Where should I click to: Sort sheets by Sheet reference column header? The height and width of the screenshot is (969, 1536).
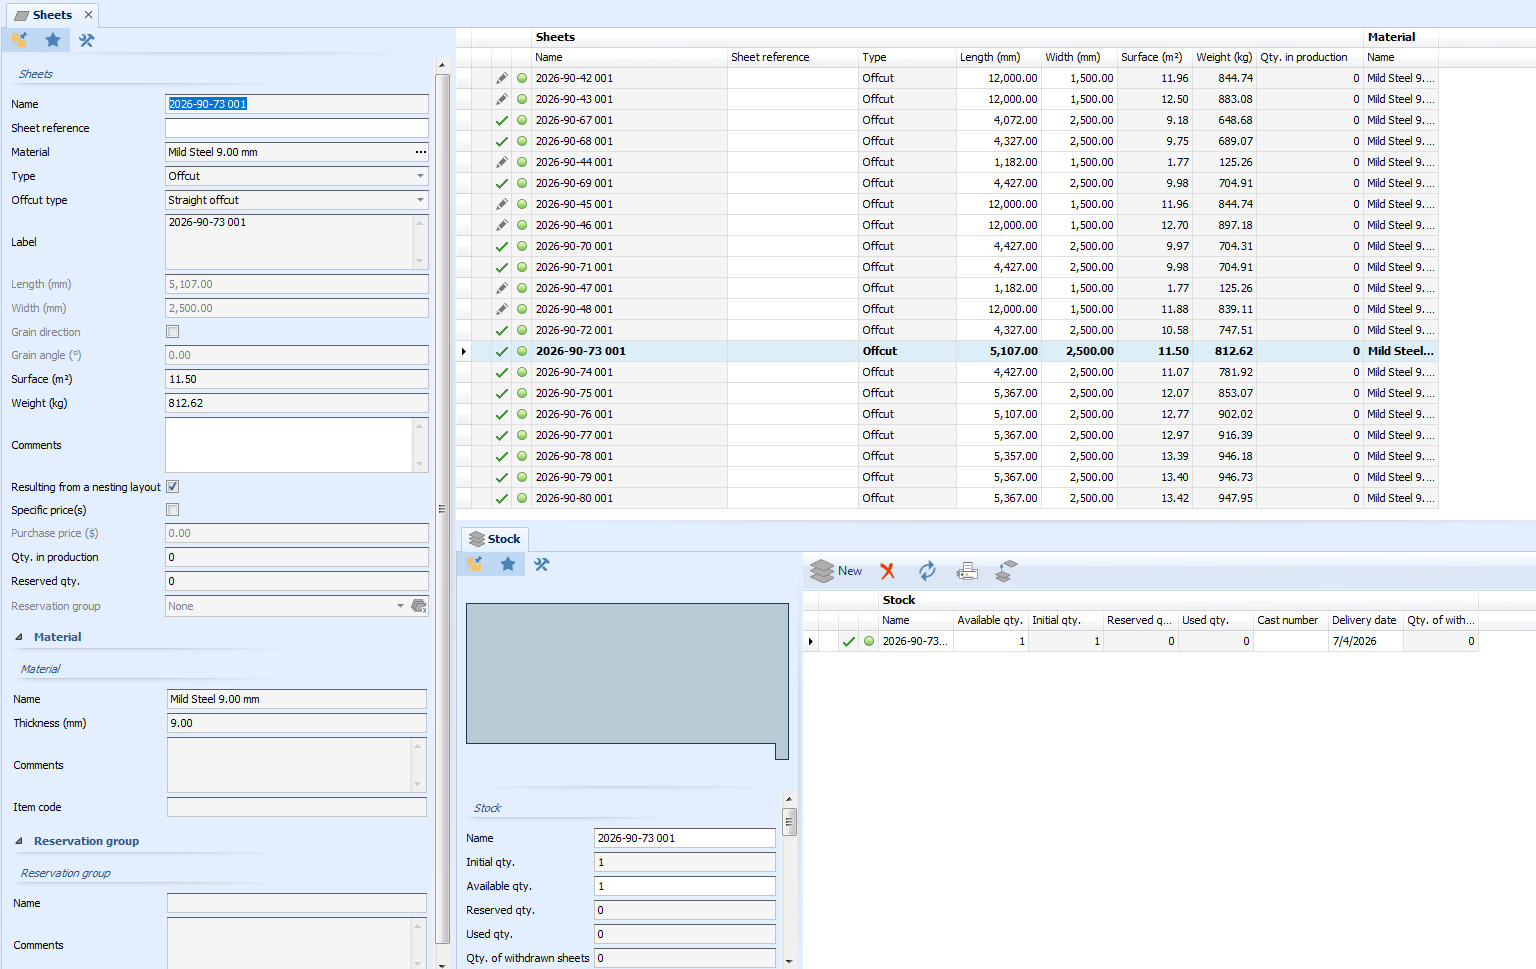pyautogui.click(x=793, y=57)
